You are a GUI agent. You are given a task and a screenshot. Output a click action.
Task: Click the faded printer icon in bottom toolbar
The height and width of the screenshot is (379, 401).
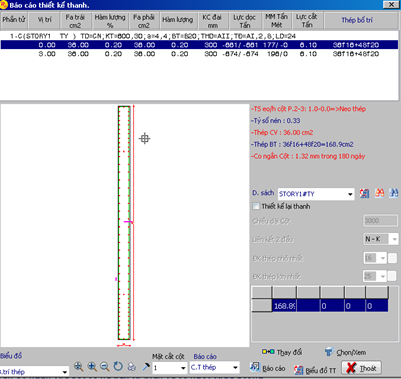click(132, 367)
